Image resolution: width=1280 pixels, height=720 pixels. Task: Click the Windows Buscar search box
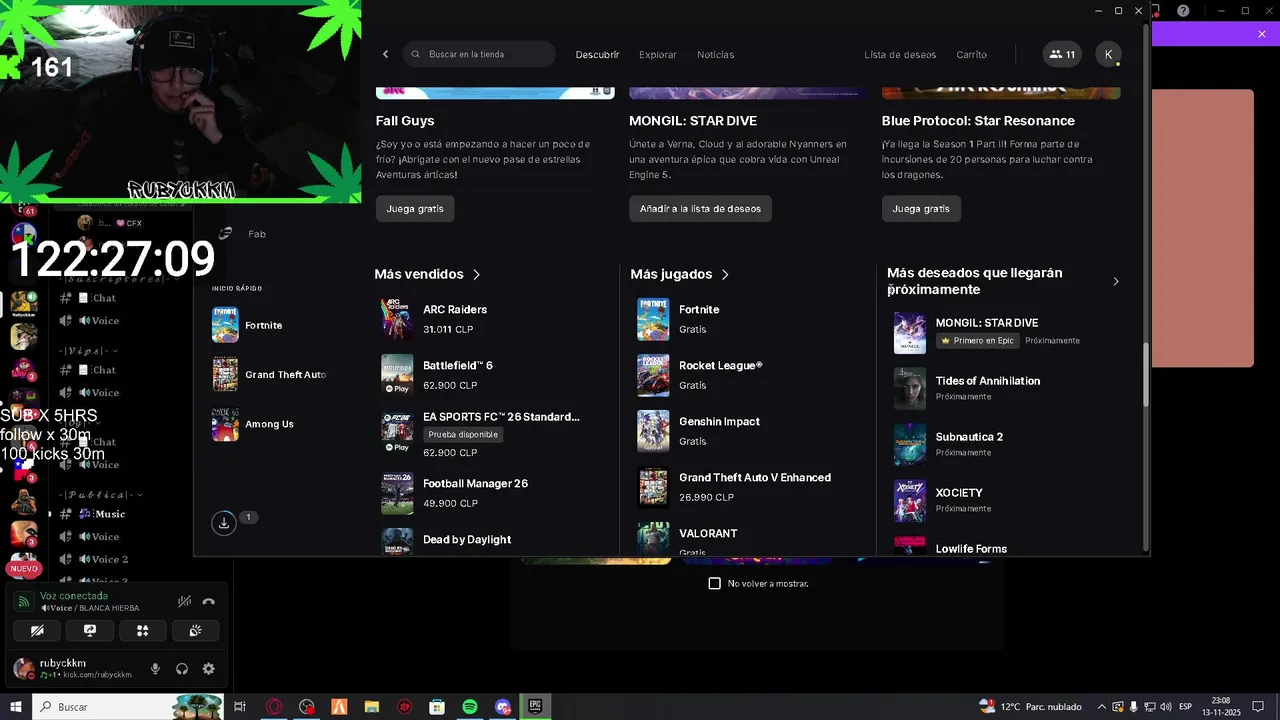point(127,707)
